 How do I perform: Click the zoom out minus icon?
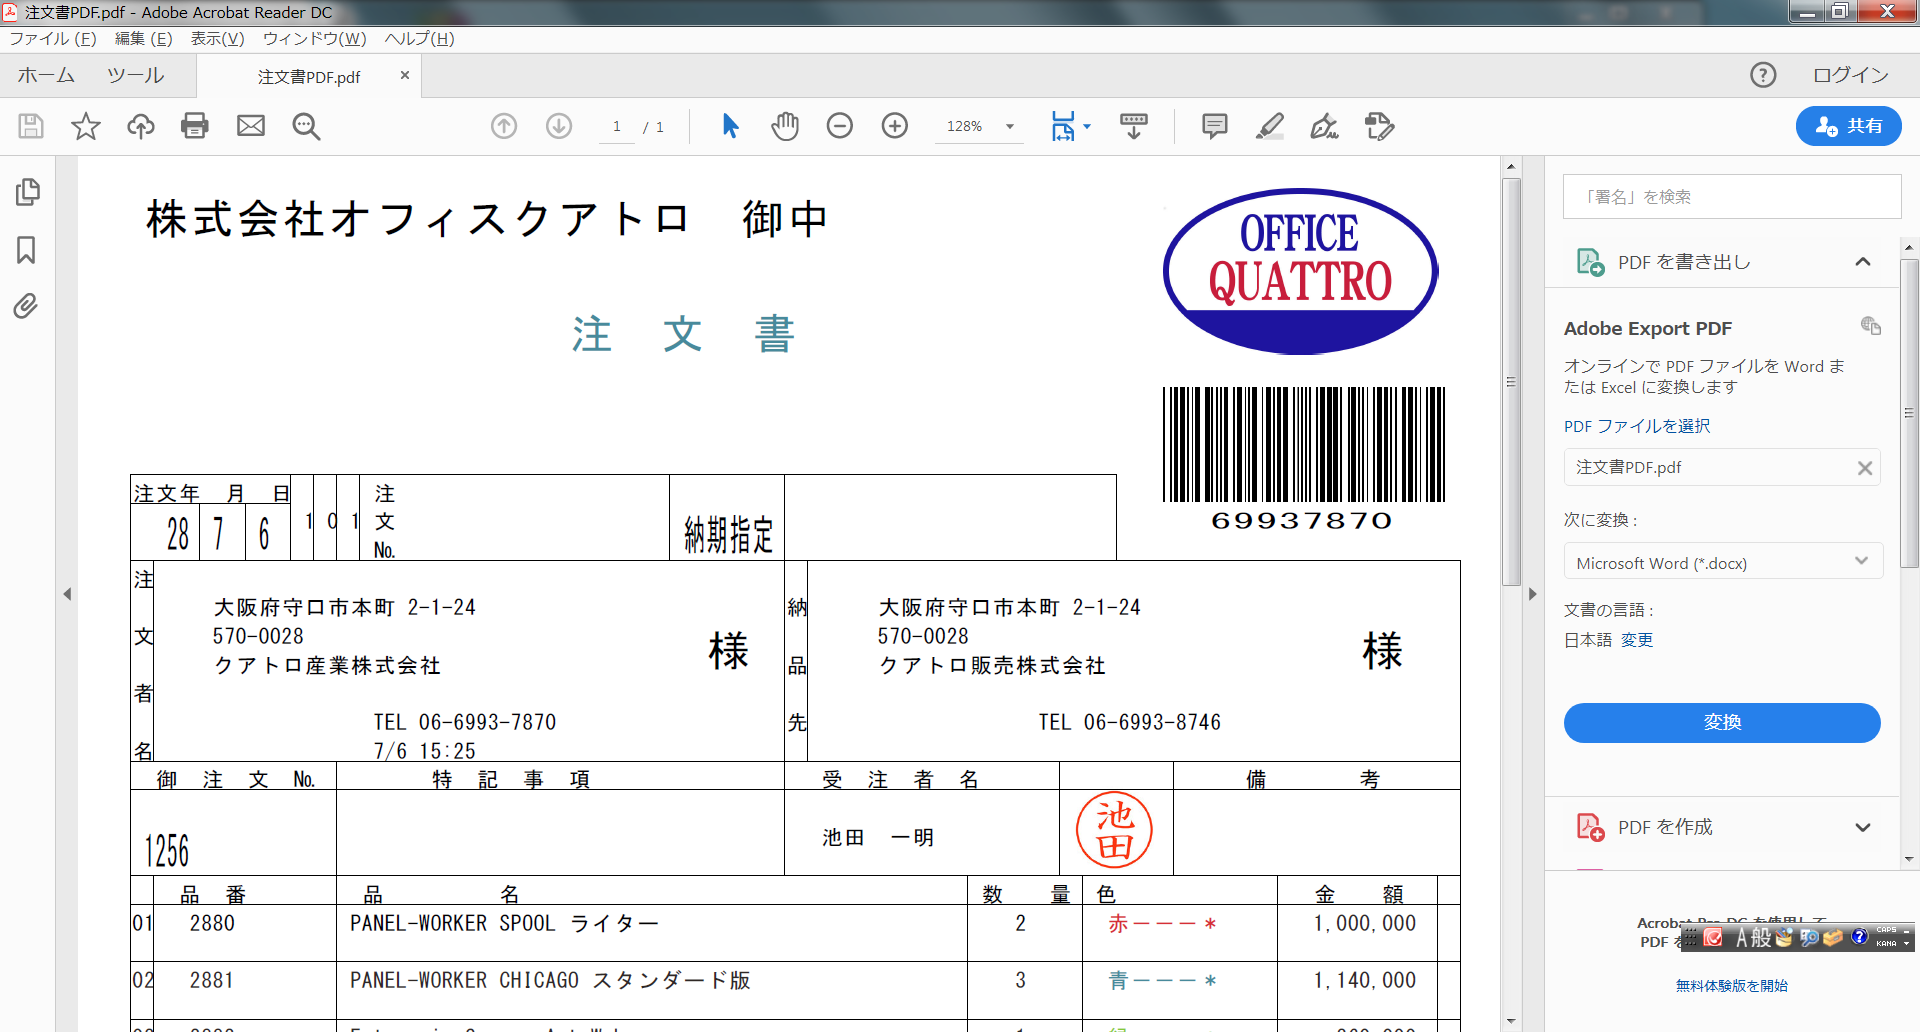click(840, 126)
